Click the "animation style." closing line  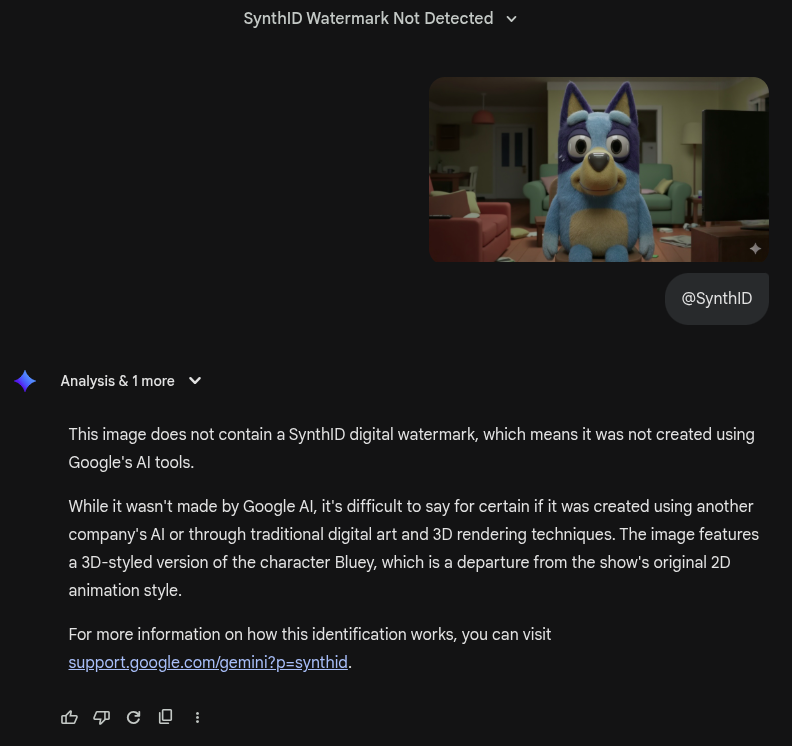point(125,590)
